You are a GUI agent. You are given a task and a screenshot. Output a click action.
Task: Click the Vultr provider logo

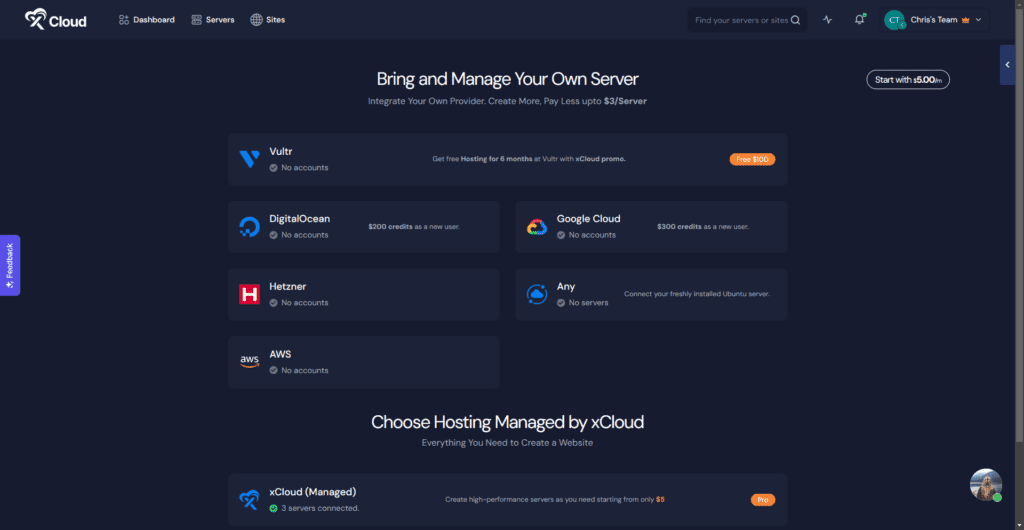coord(249,159)
